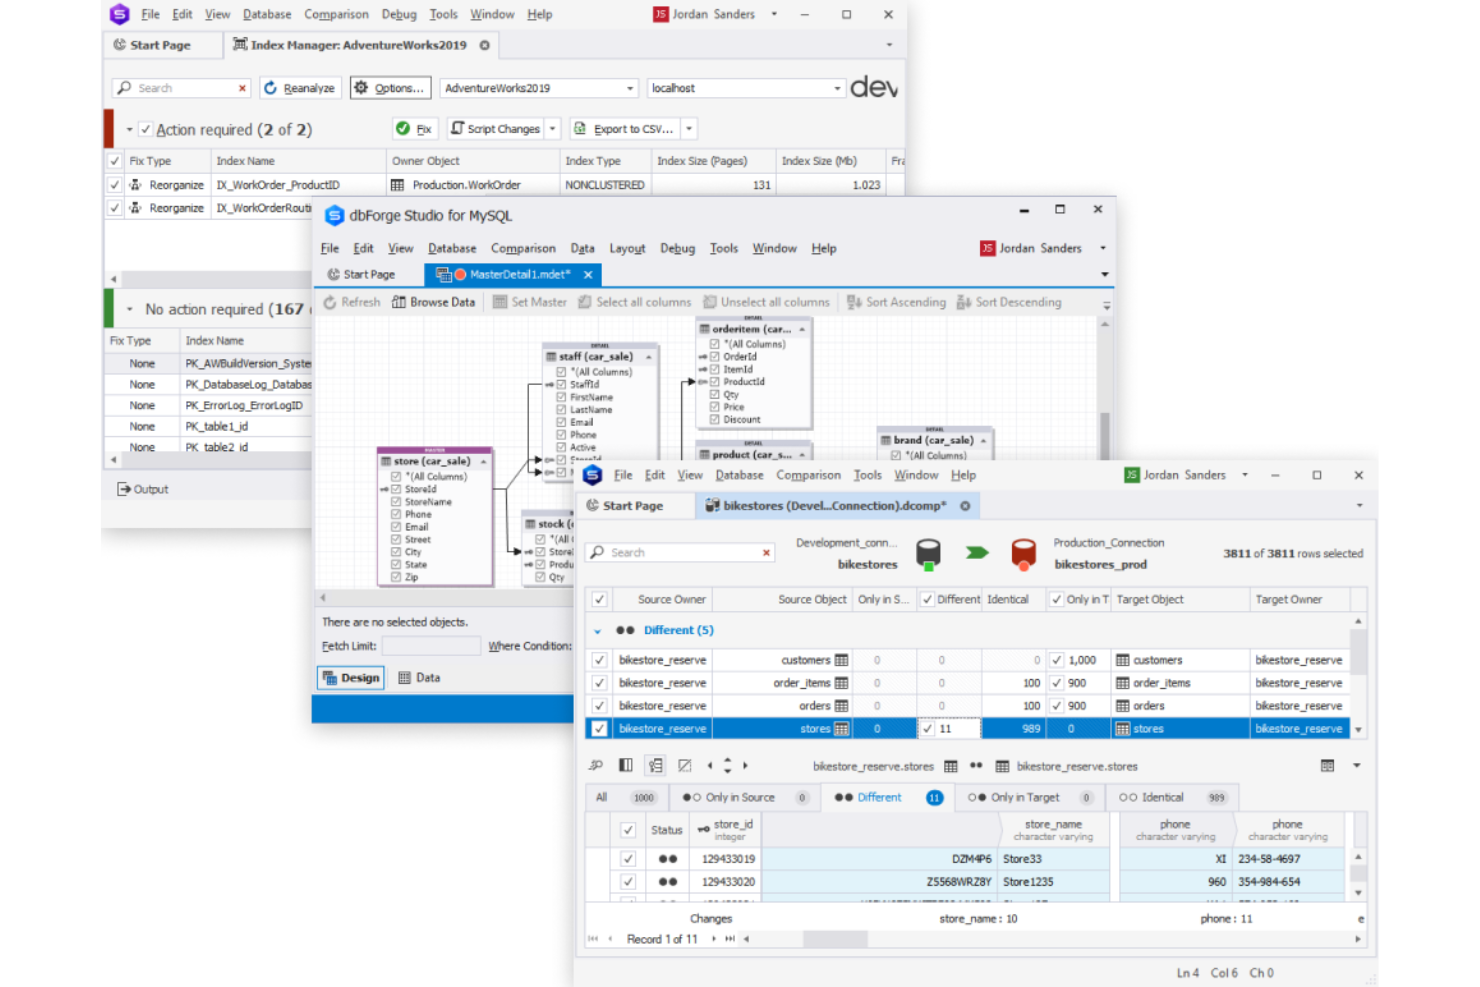Collapse the Different (5) group
This screenshot has width=1480, height=987.
tap(598, 630)
